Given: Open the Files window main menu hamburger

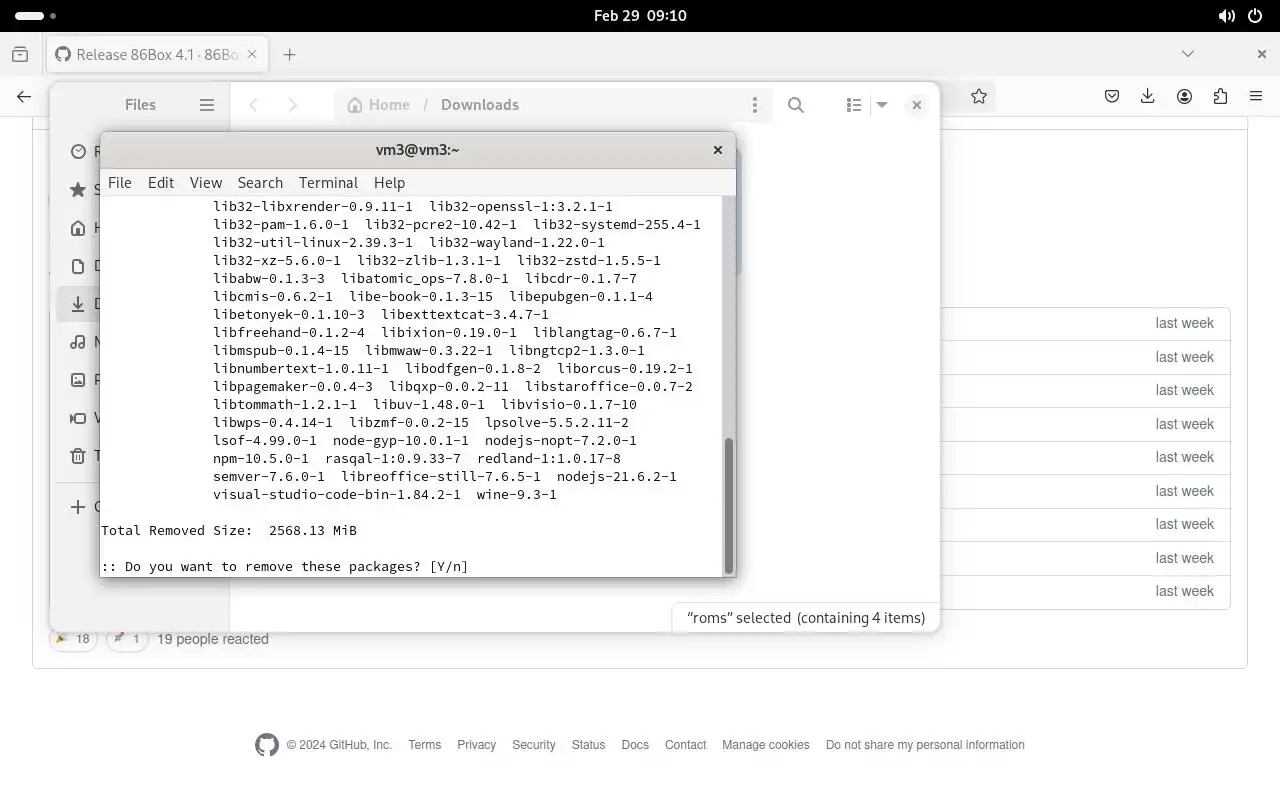Looking at the screenshot, I should point(207,105).
